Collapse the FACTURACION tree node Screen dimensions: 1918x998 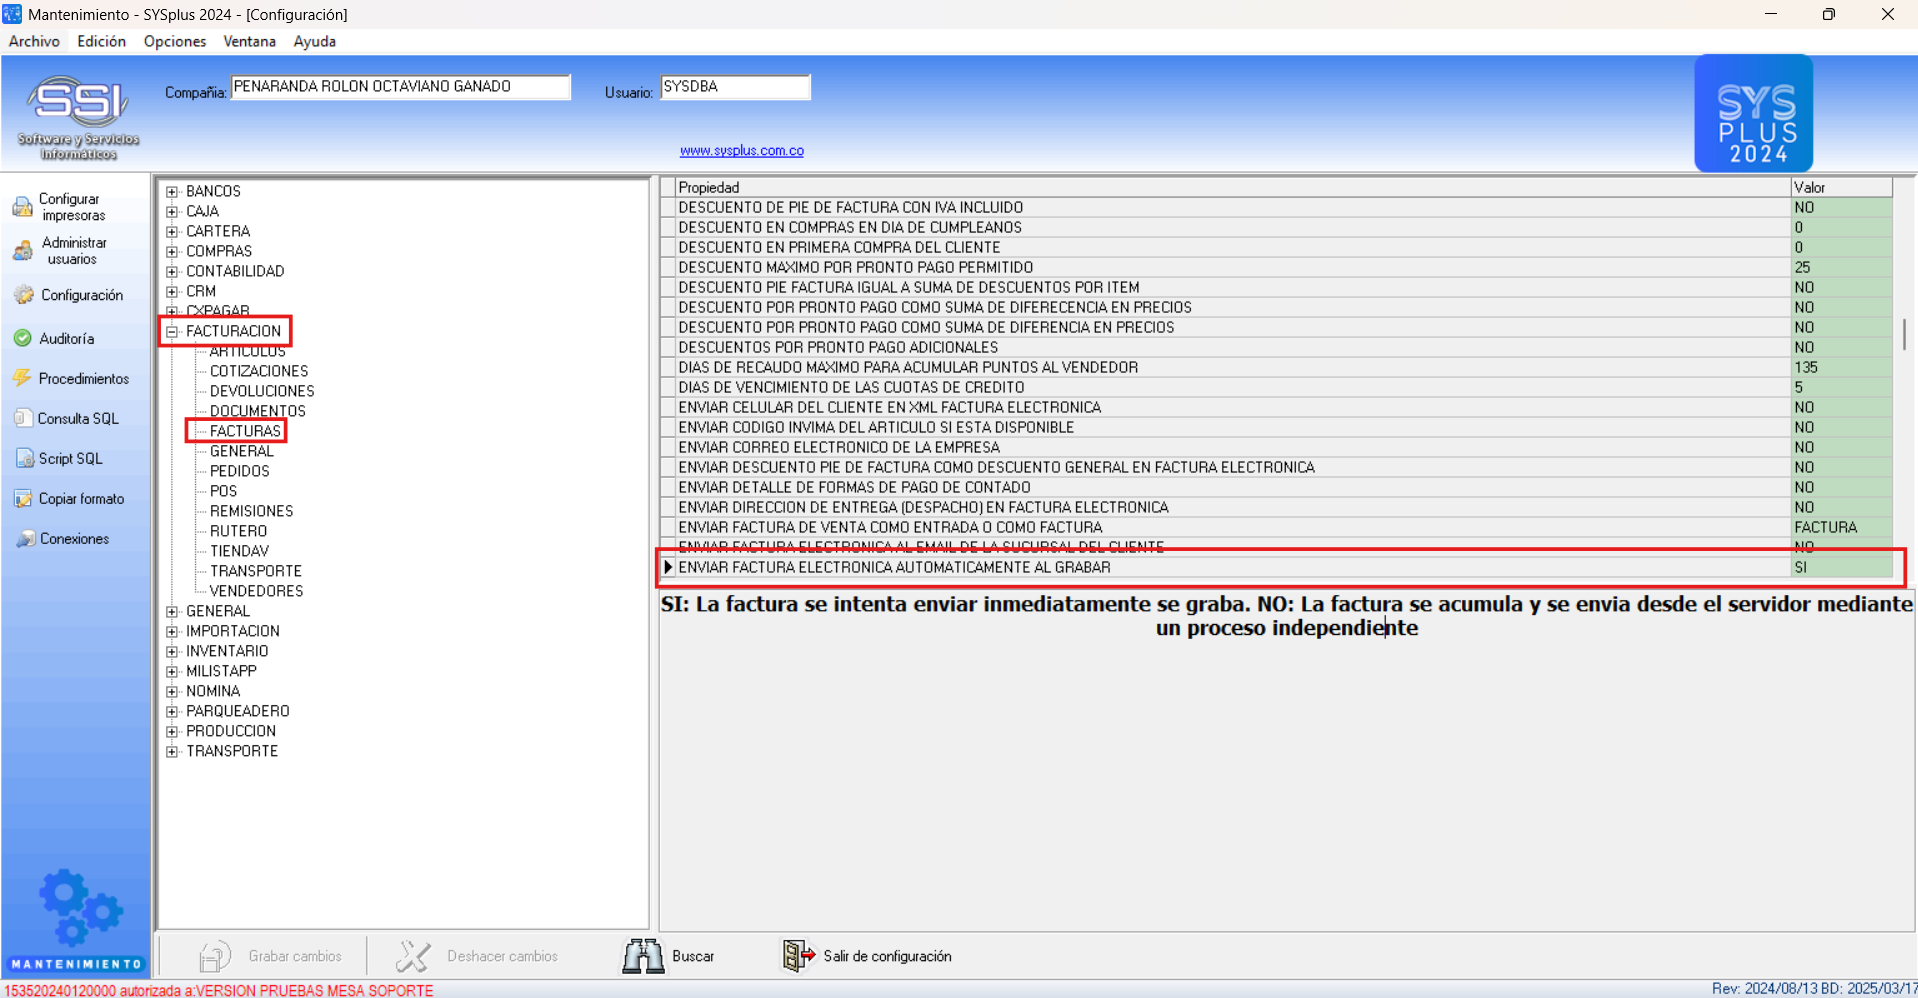[x=172, y=331]
